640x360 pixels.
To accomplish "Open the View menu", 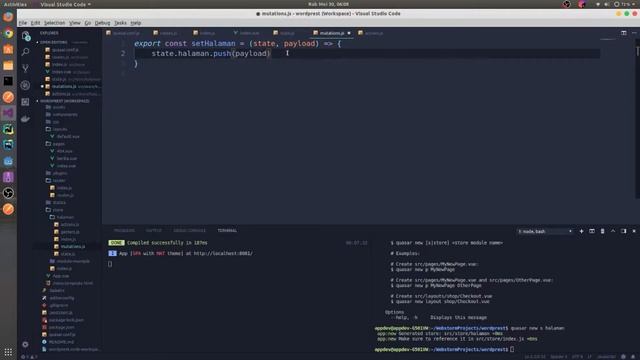I will tap(75, 23).
